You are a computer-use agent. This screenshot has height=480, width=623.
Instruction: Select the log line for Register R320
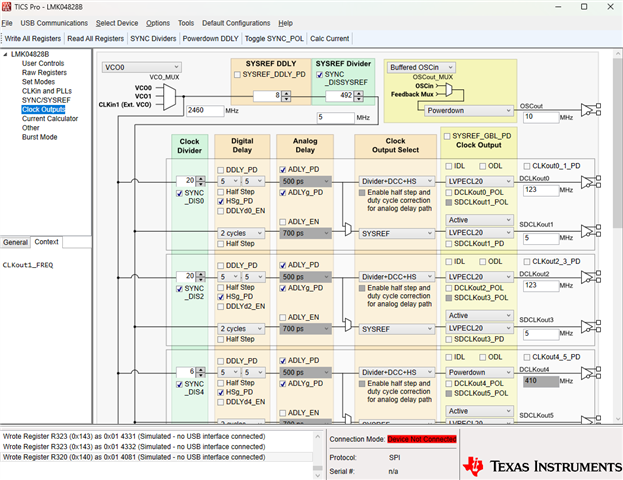tap(157, 457)
